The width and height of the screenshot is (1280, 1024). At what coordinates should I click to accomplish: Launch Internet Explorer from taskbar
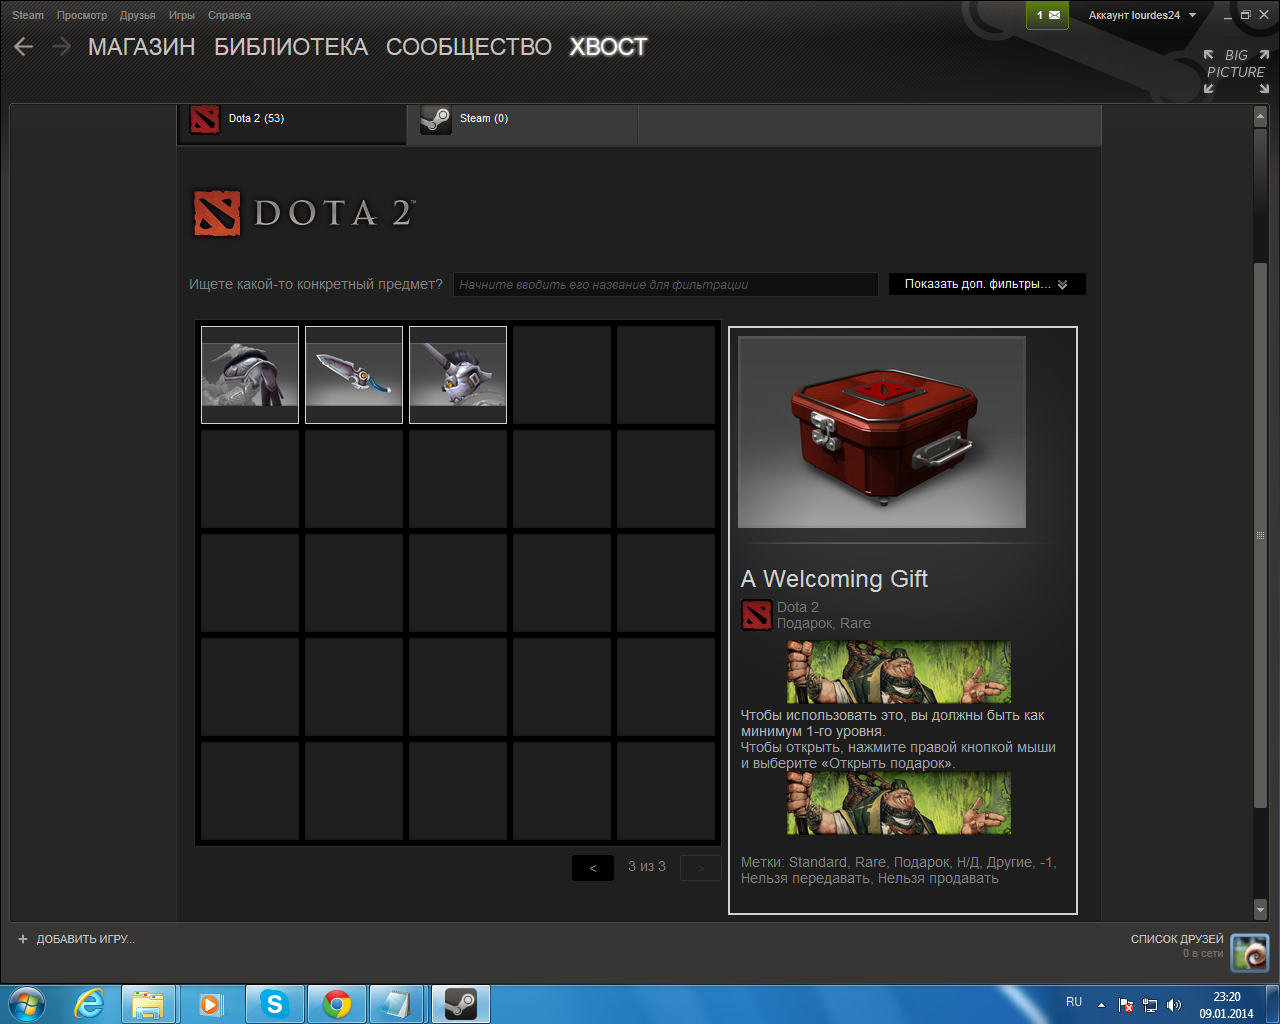(90, 1004)
